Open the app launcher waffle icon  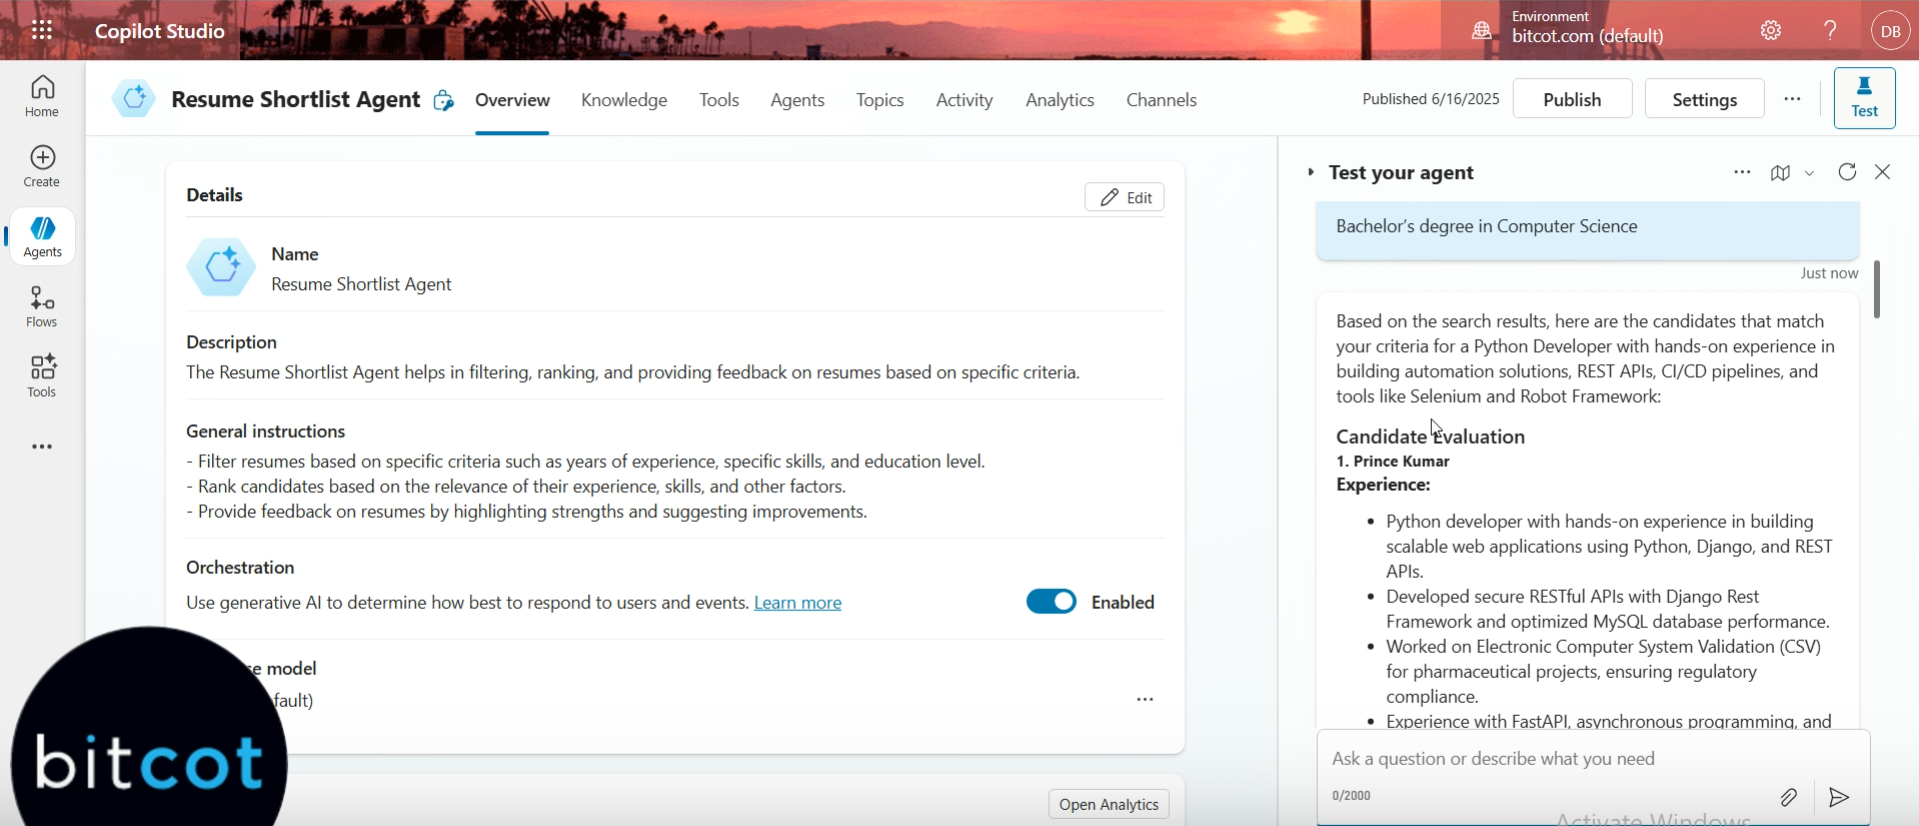pos(42,30)
